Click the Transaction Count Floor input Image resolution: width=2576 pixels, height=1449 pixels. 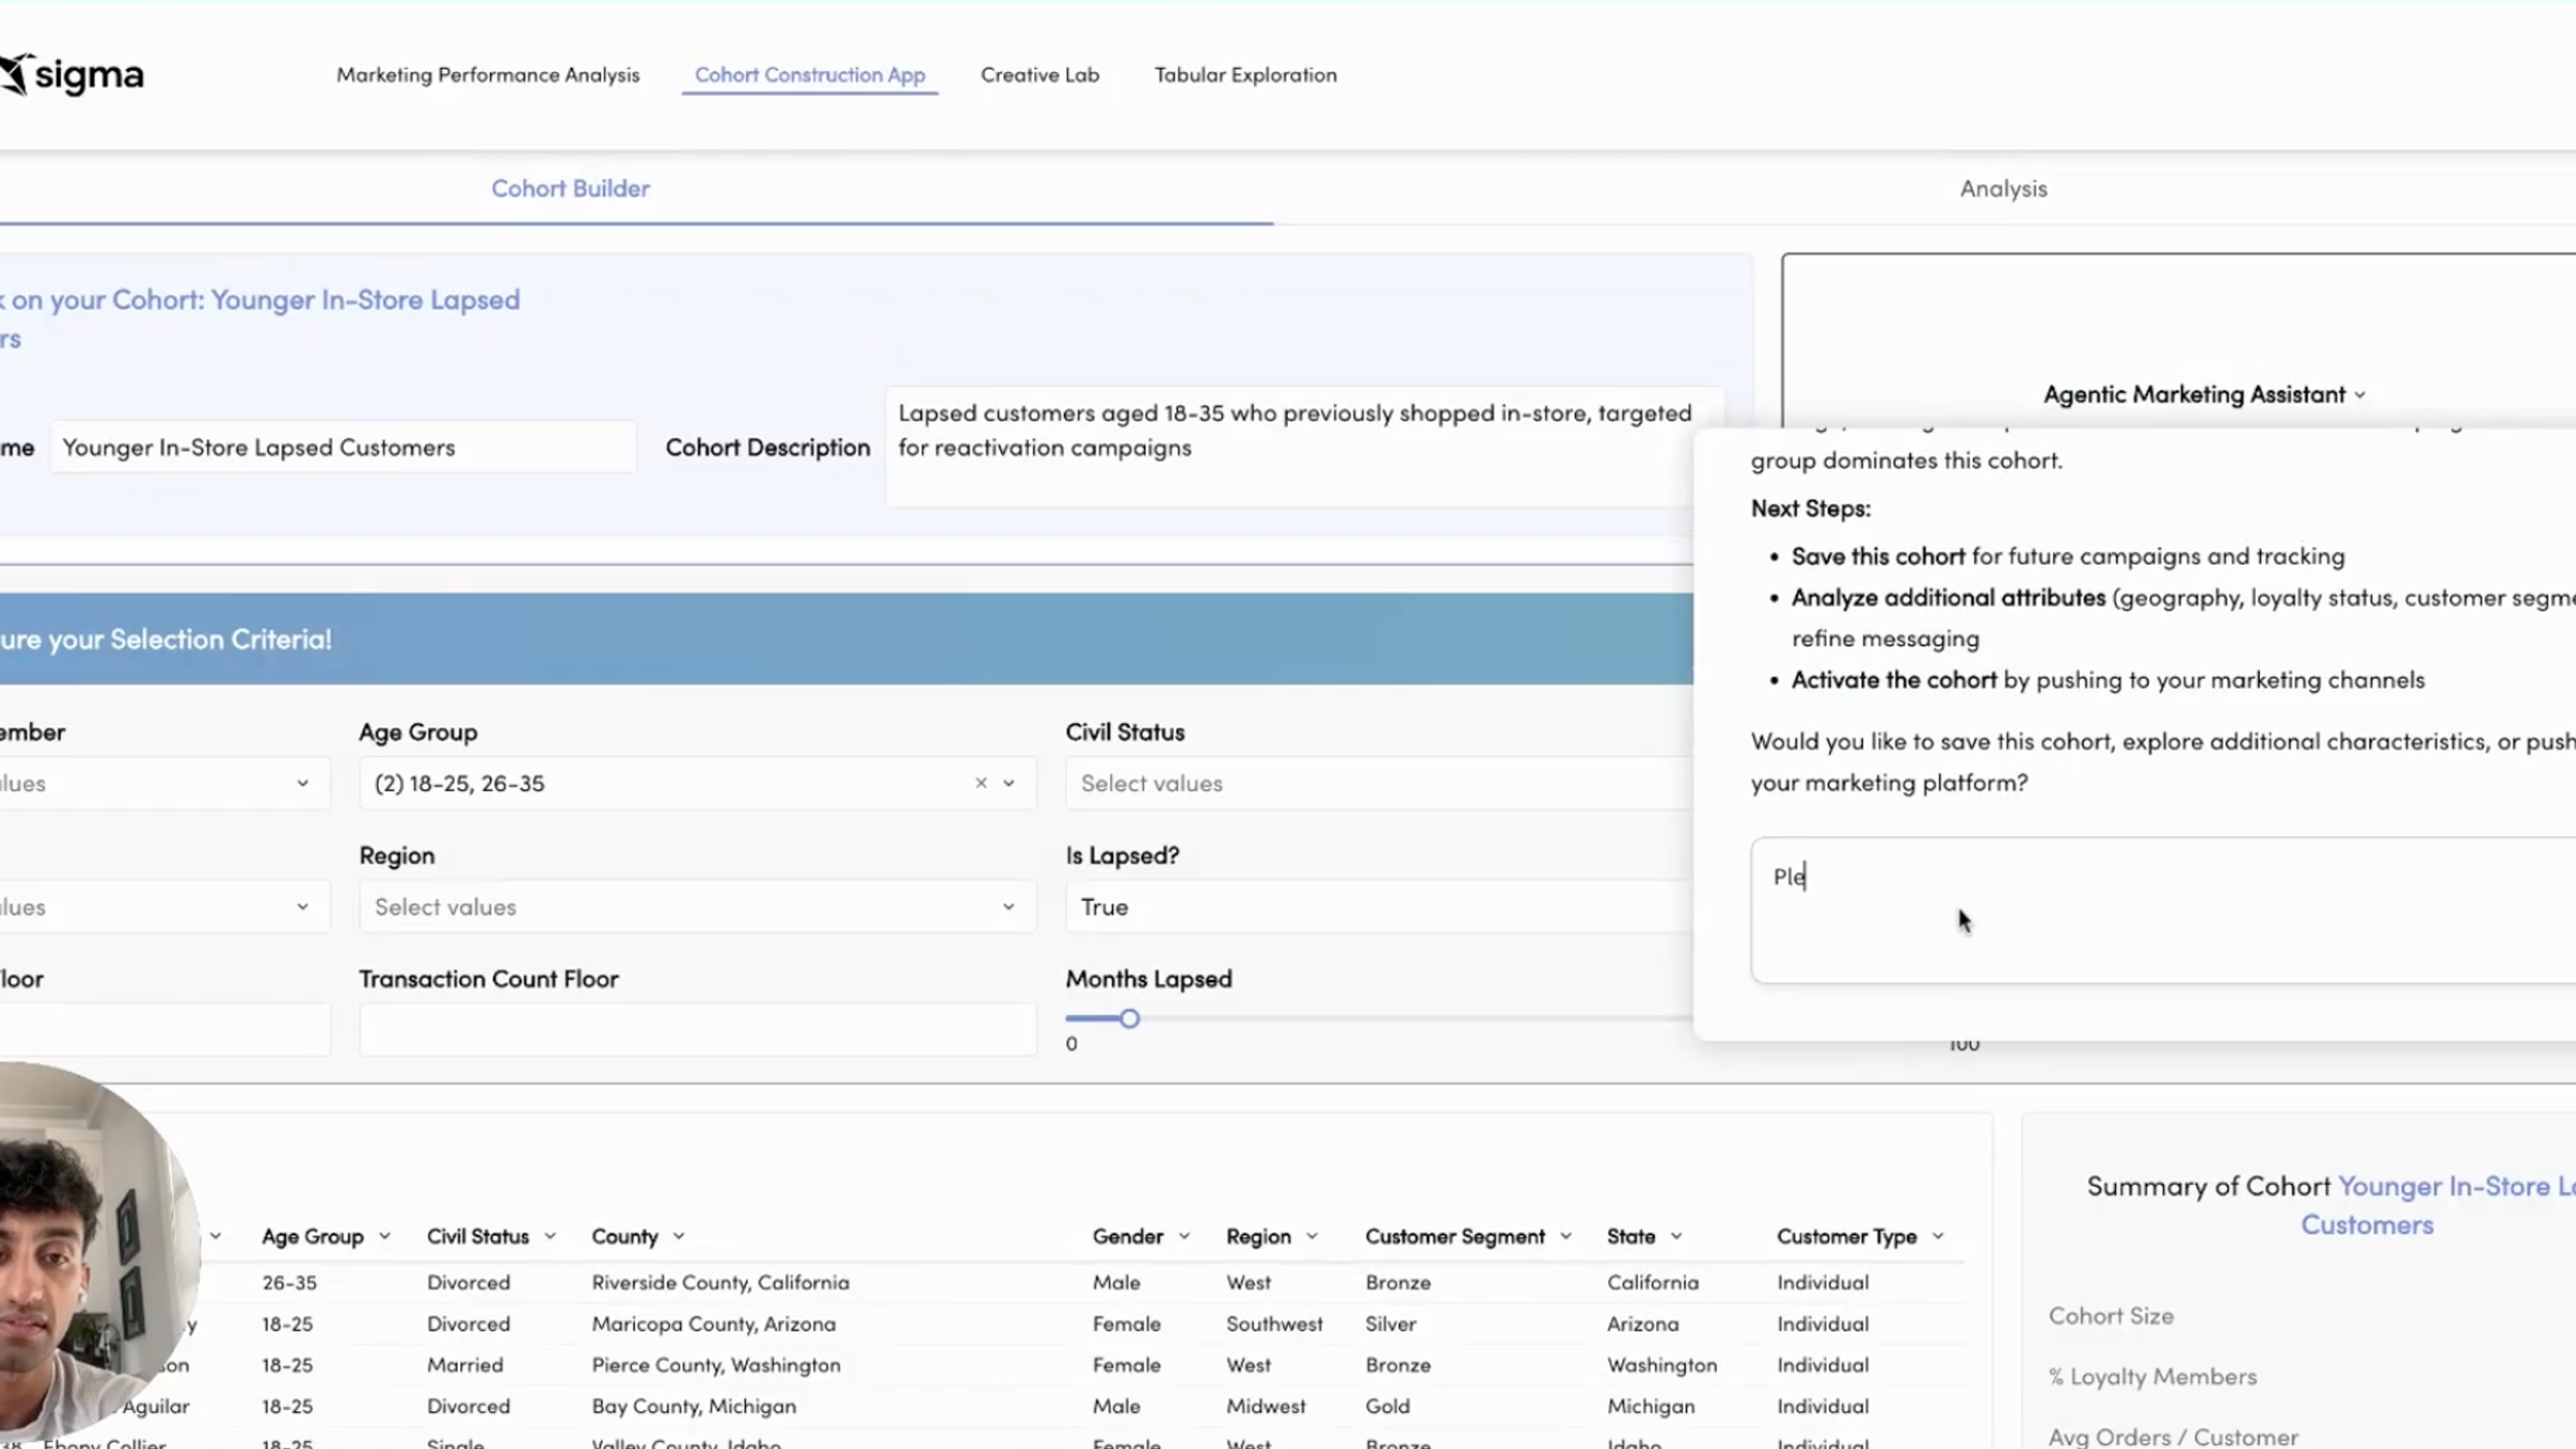pos(697,1029)
